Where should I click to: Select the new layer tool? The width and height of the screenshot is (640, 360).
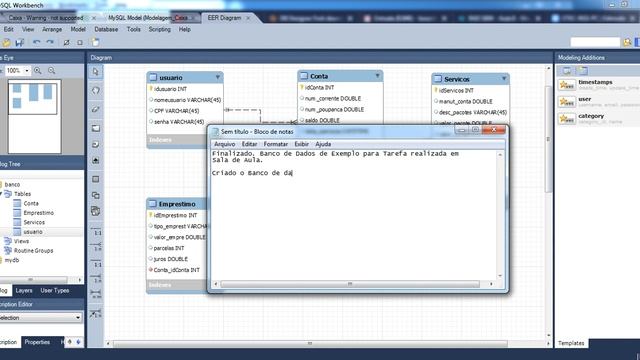(x=96, y=128)
